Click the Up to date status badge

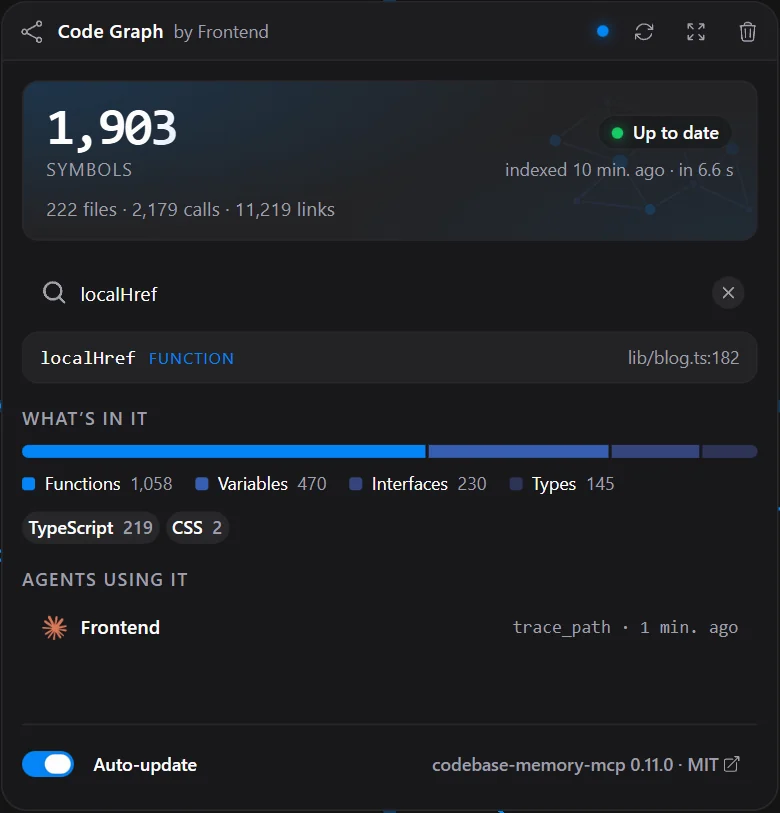(x=665, y=133)
